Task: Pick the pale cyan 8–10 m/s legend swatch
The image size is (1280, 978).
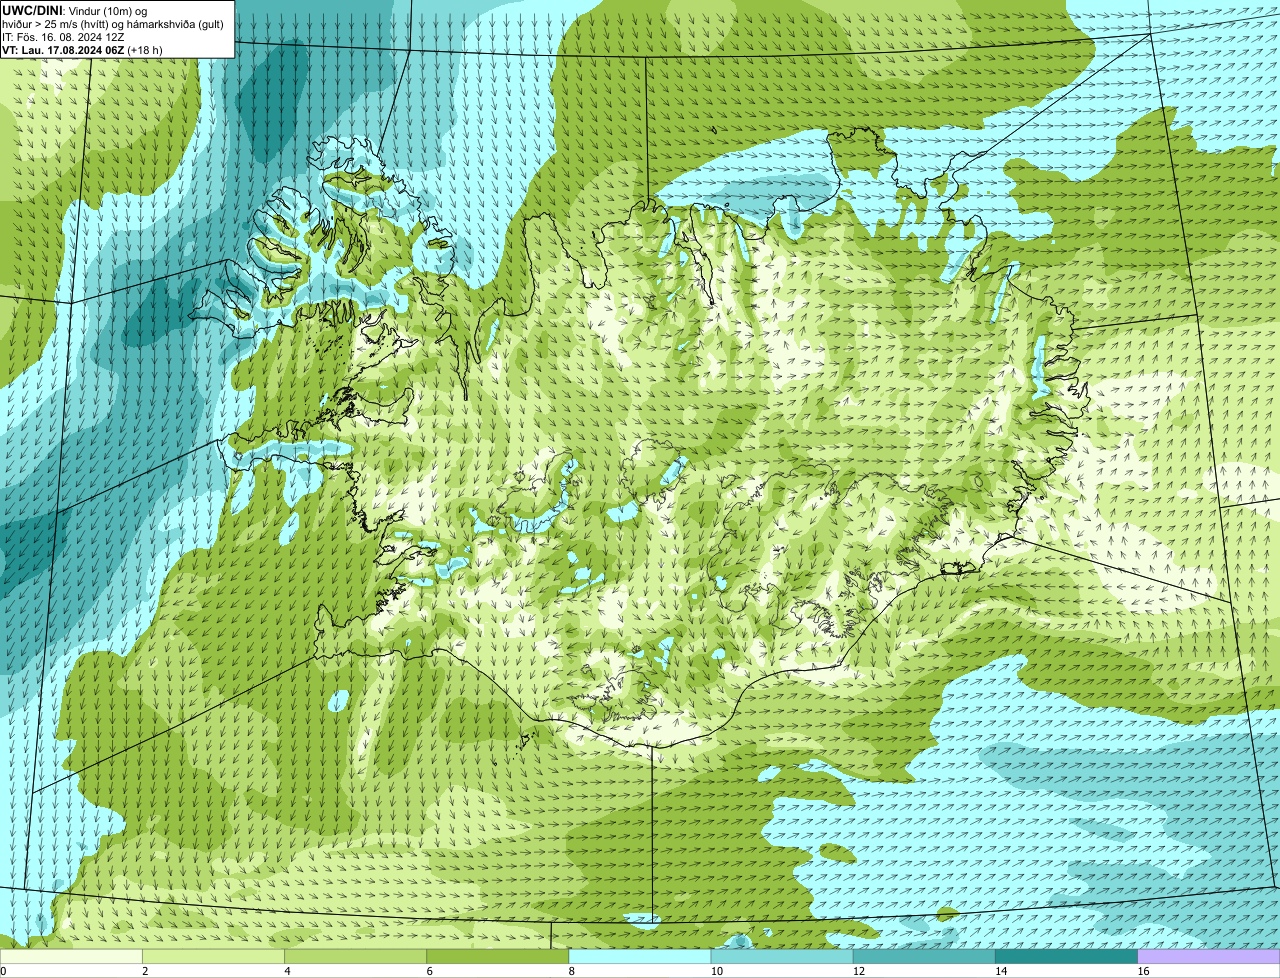Action: click(x=640, y=957)
